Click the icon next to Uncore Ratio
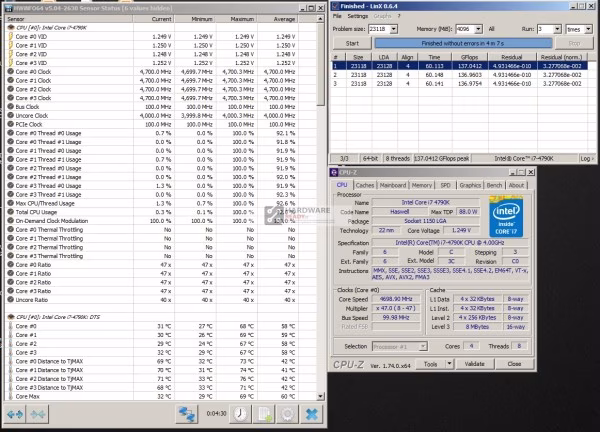This screenshot has width=600, height=432. click(x=11, y=300)
